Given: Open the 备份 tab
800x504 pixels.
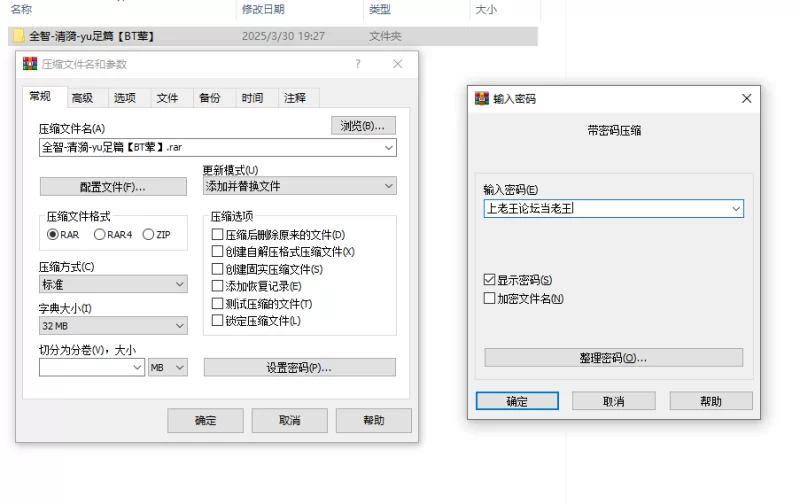Looking at the screenshot, I should [x=210, y=98].
